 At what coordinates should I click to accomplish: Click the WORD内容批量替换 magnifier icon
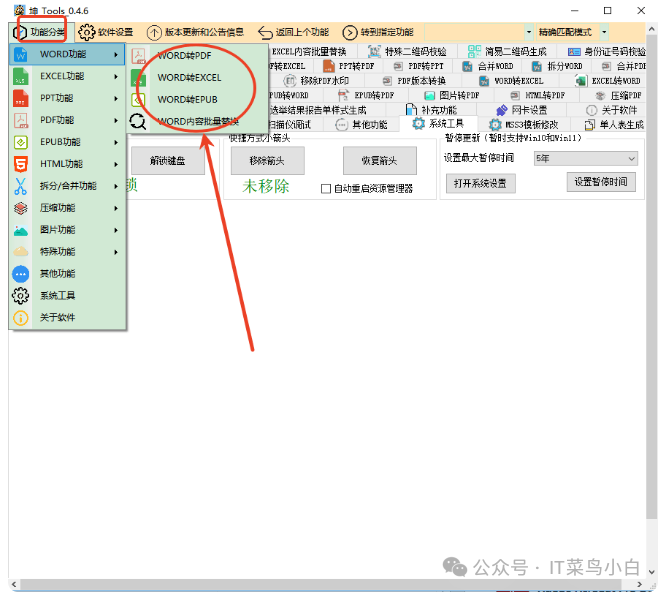138,122
